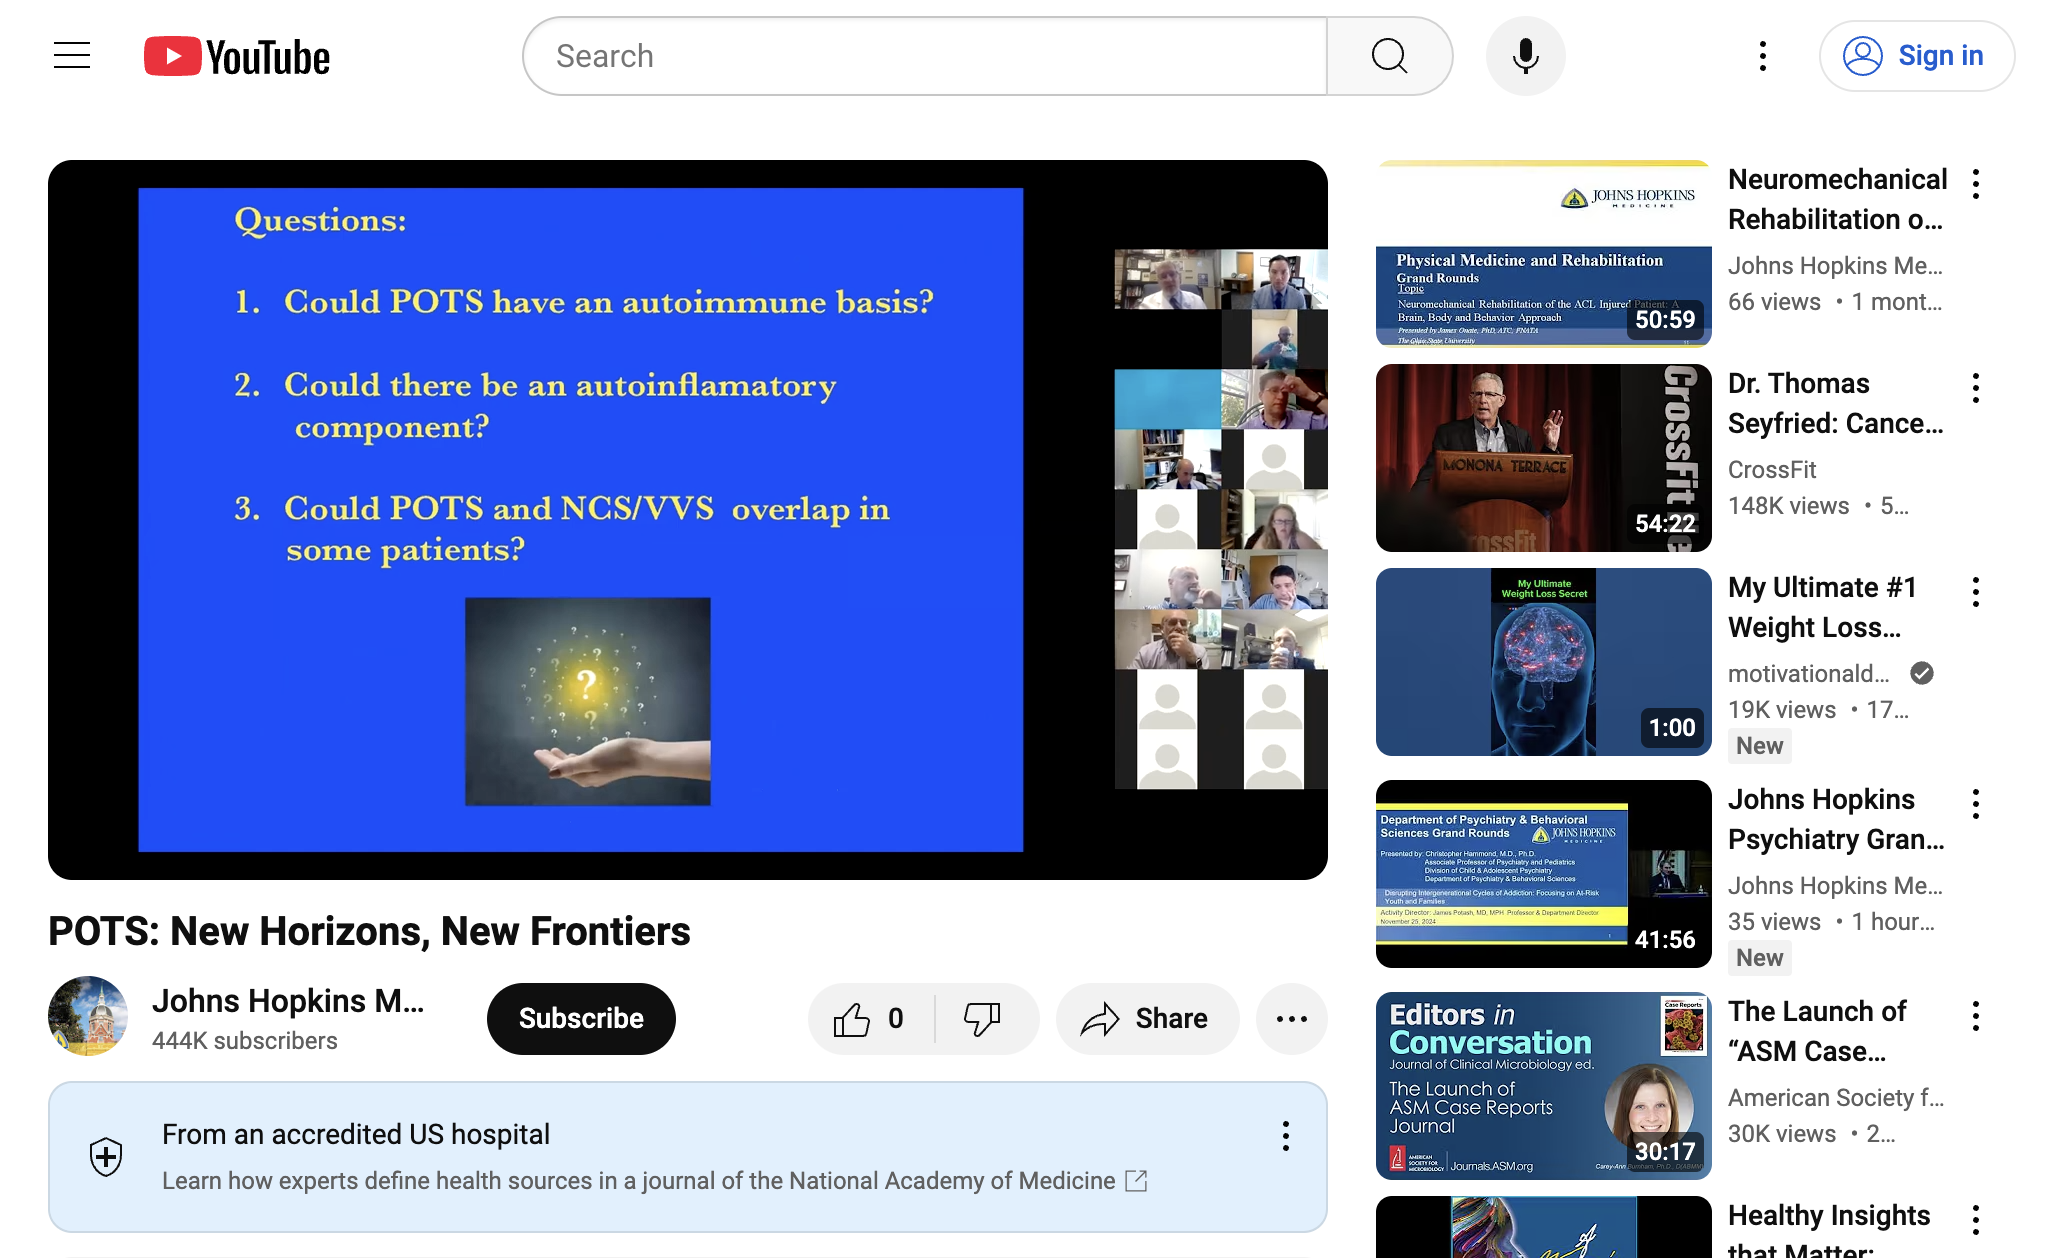
Task: Click the CrossFit channel name
Action: tap(1772, 470)
